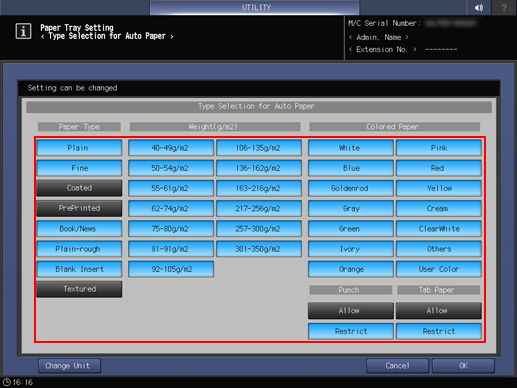517x388 pixels.
Task: Click the clock icon in the status bar
Action: pos(7,382)
